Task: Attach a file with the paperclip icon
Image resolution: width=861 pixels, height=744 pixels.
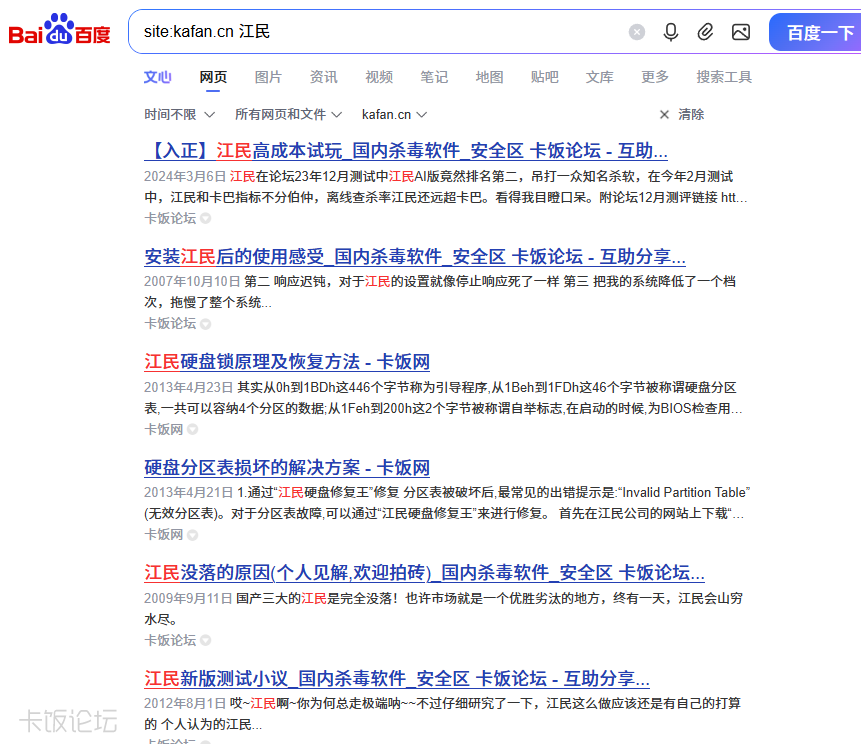Action: tap(705, 32)
